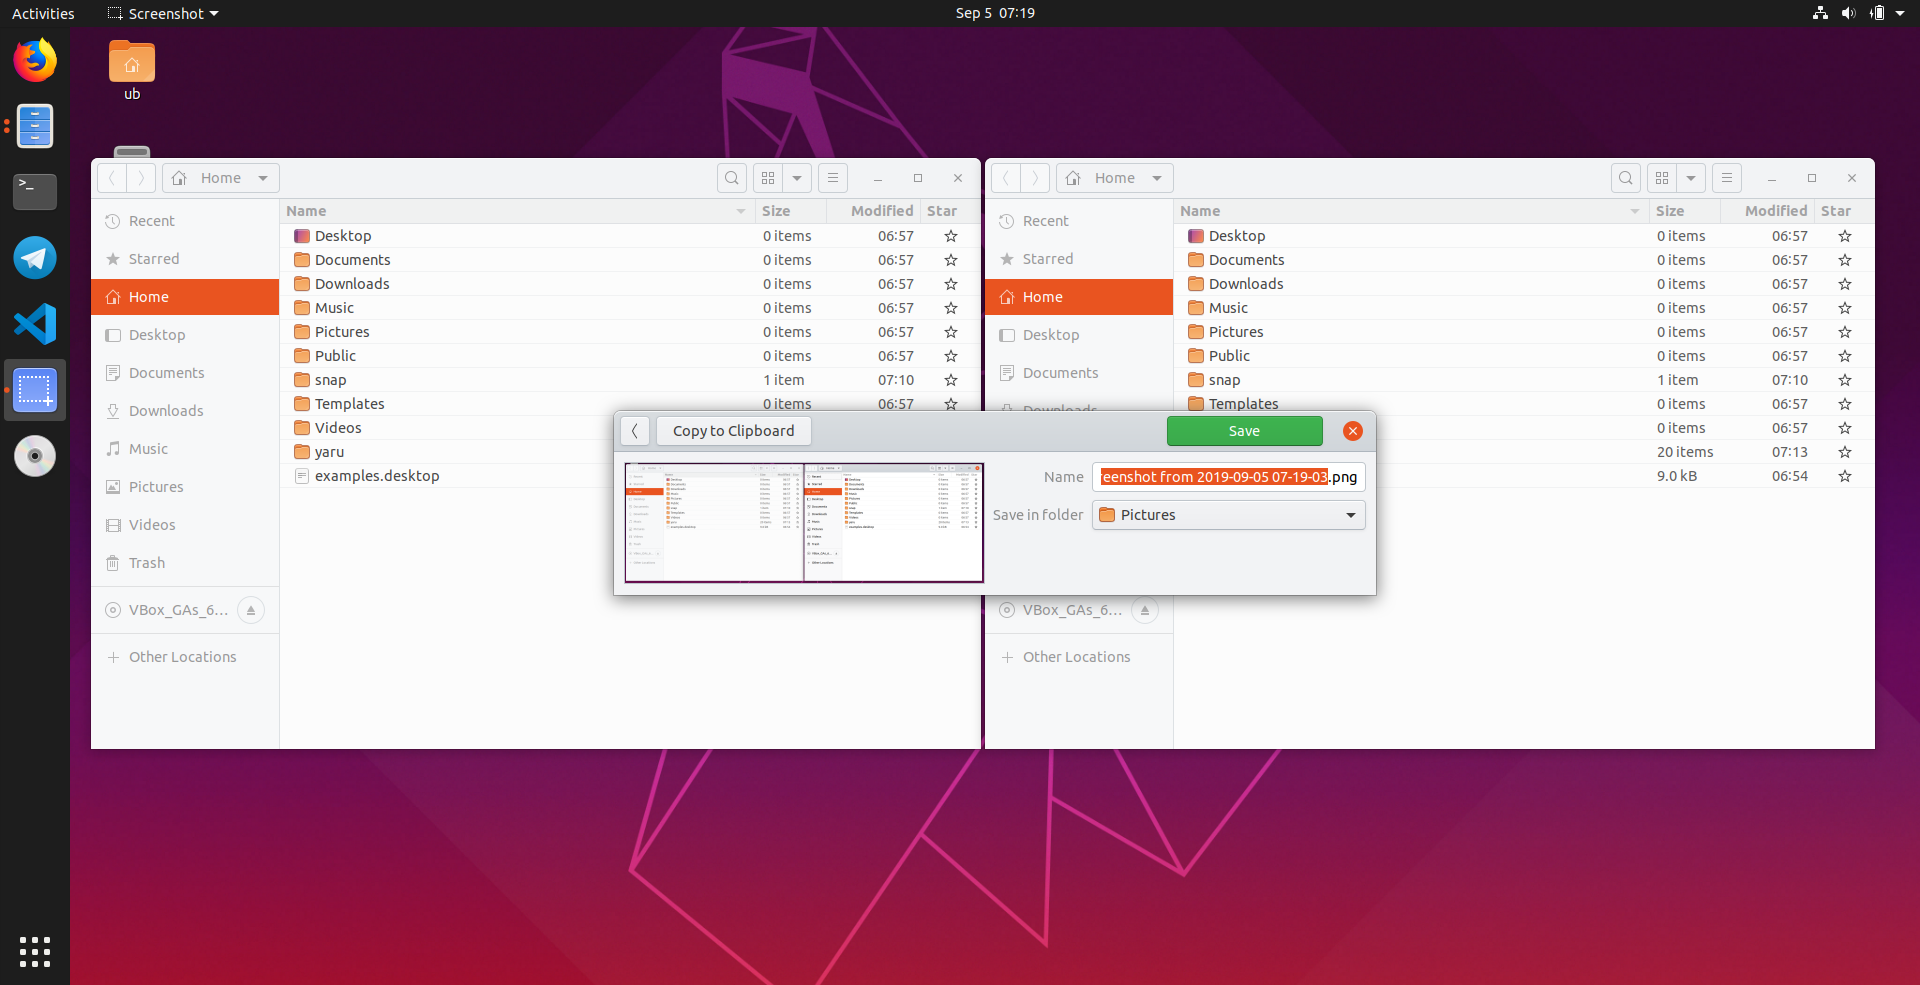Toggle star for snap folder in left window
Viewport: 1920px width, 985px height.
point(951,380)
